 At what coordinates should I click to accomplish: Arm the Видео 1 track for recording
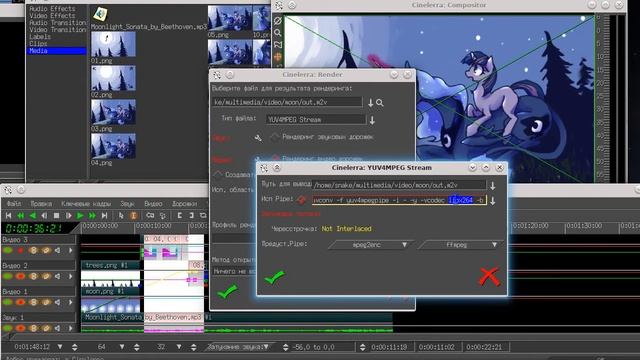[20, 302]
